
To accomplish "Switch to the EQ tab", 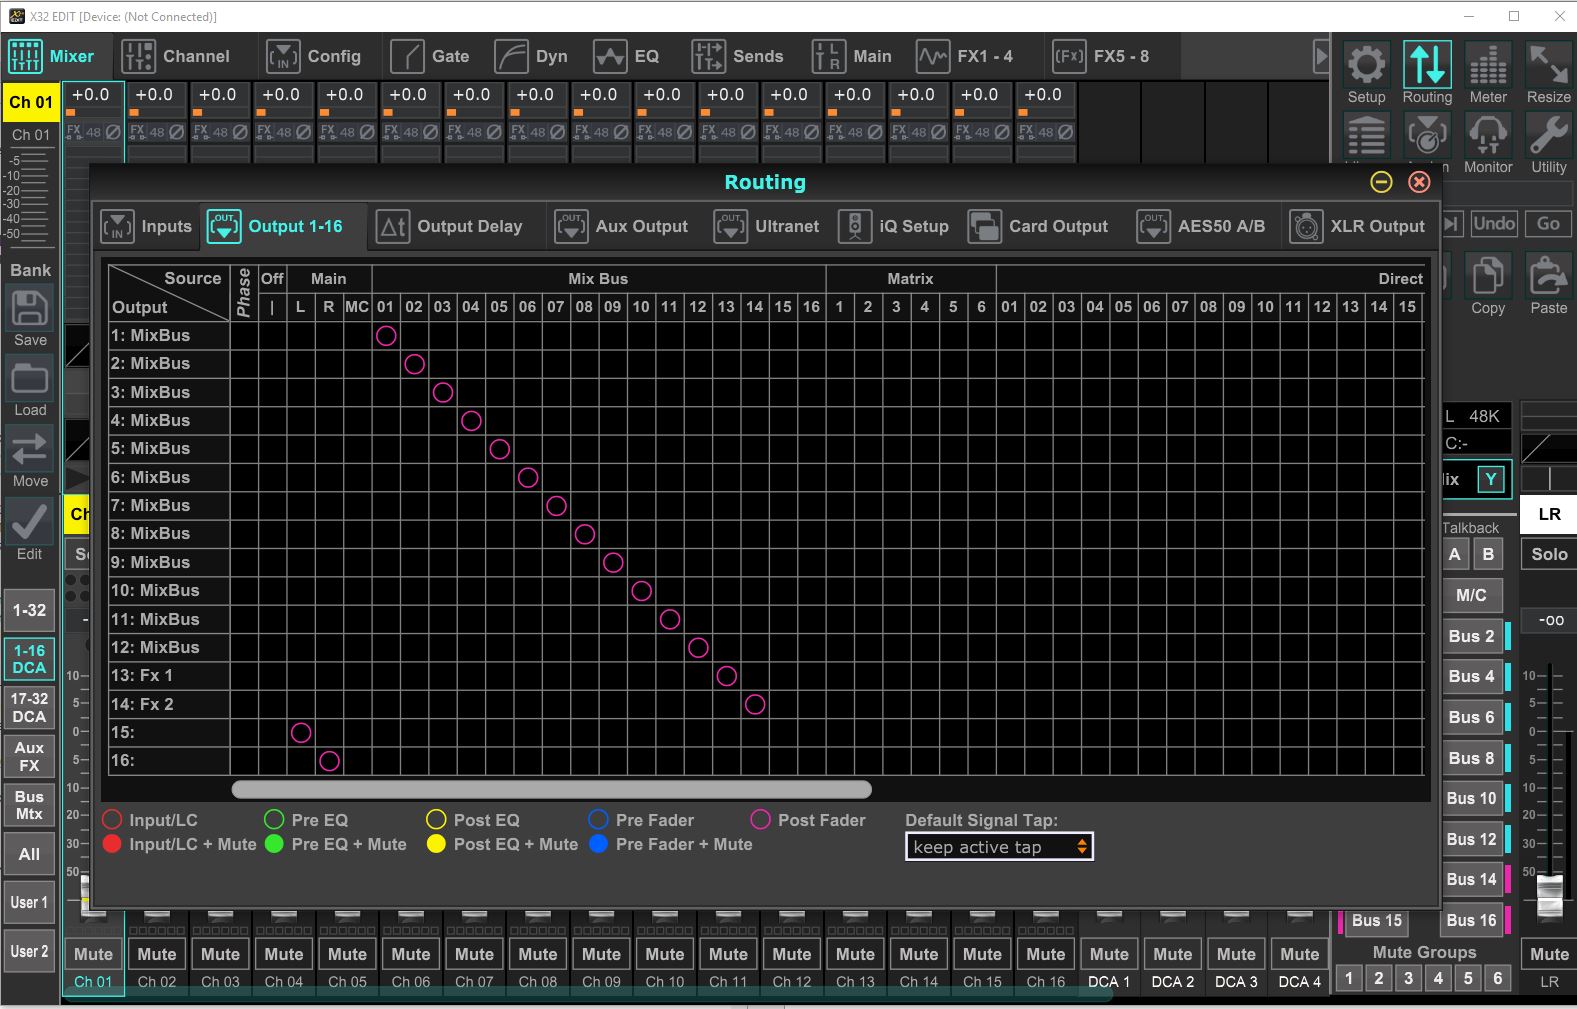I will [x=627, y=57].
